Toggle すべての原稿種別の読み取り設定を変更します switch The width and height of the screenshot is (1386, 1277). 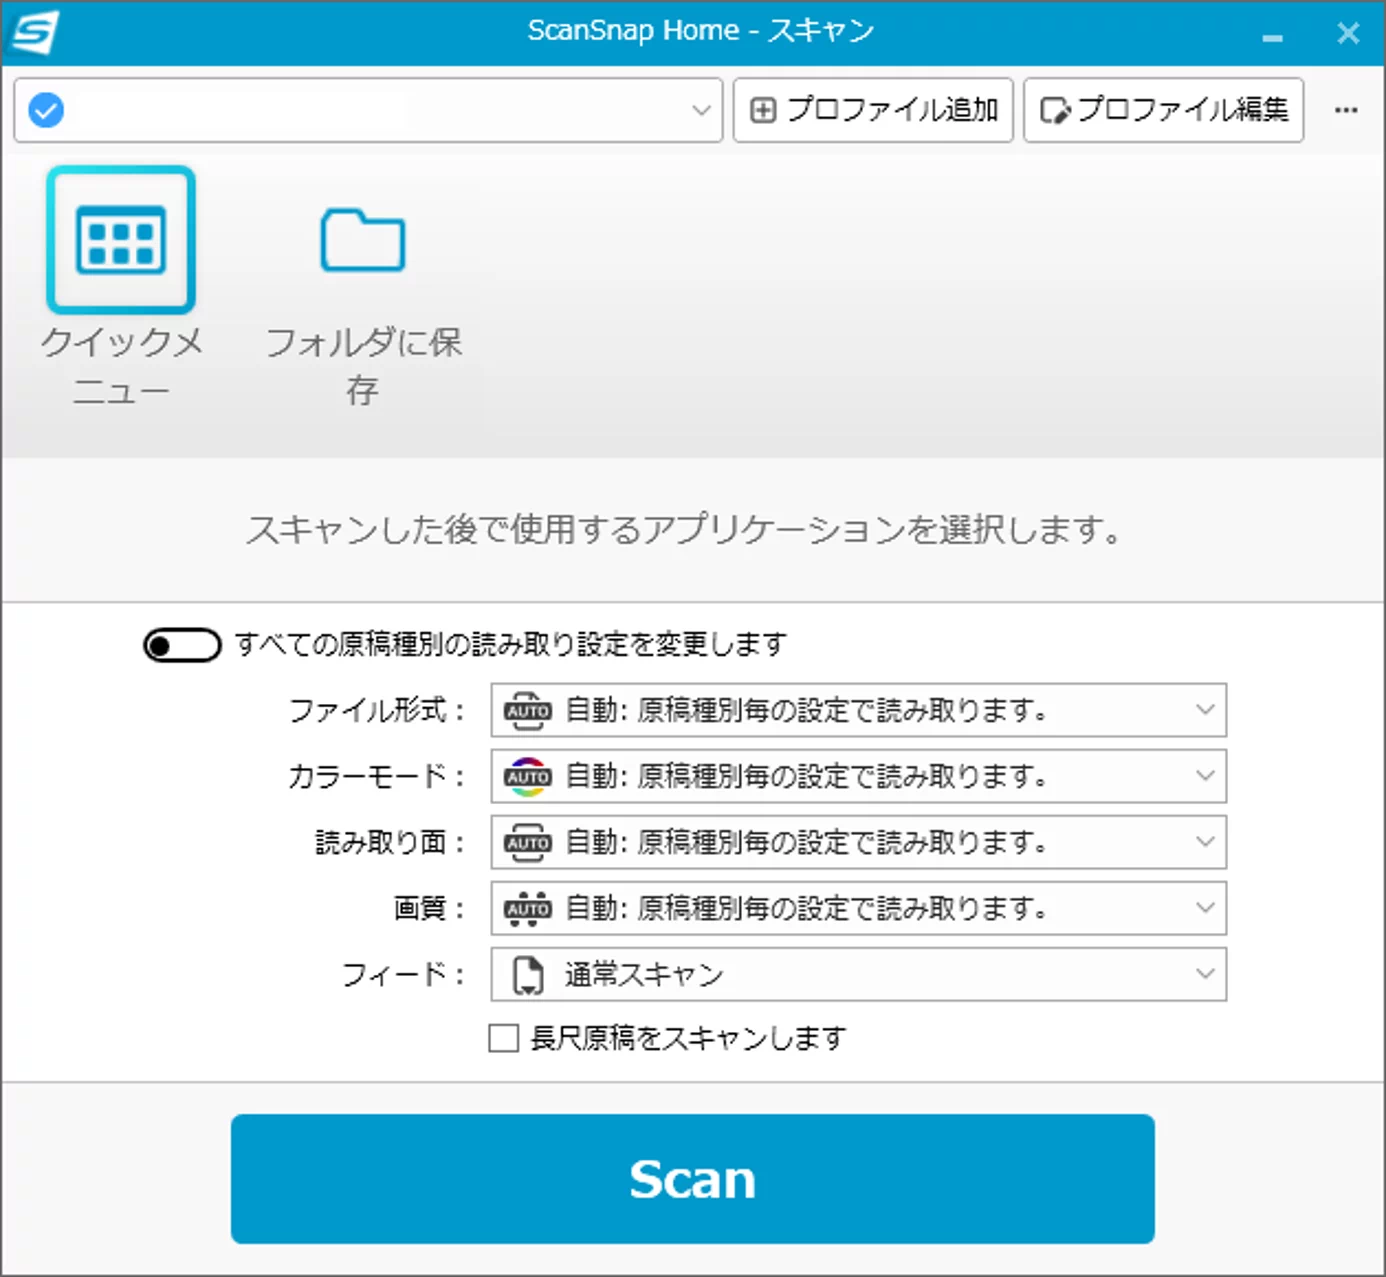182,645
